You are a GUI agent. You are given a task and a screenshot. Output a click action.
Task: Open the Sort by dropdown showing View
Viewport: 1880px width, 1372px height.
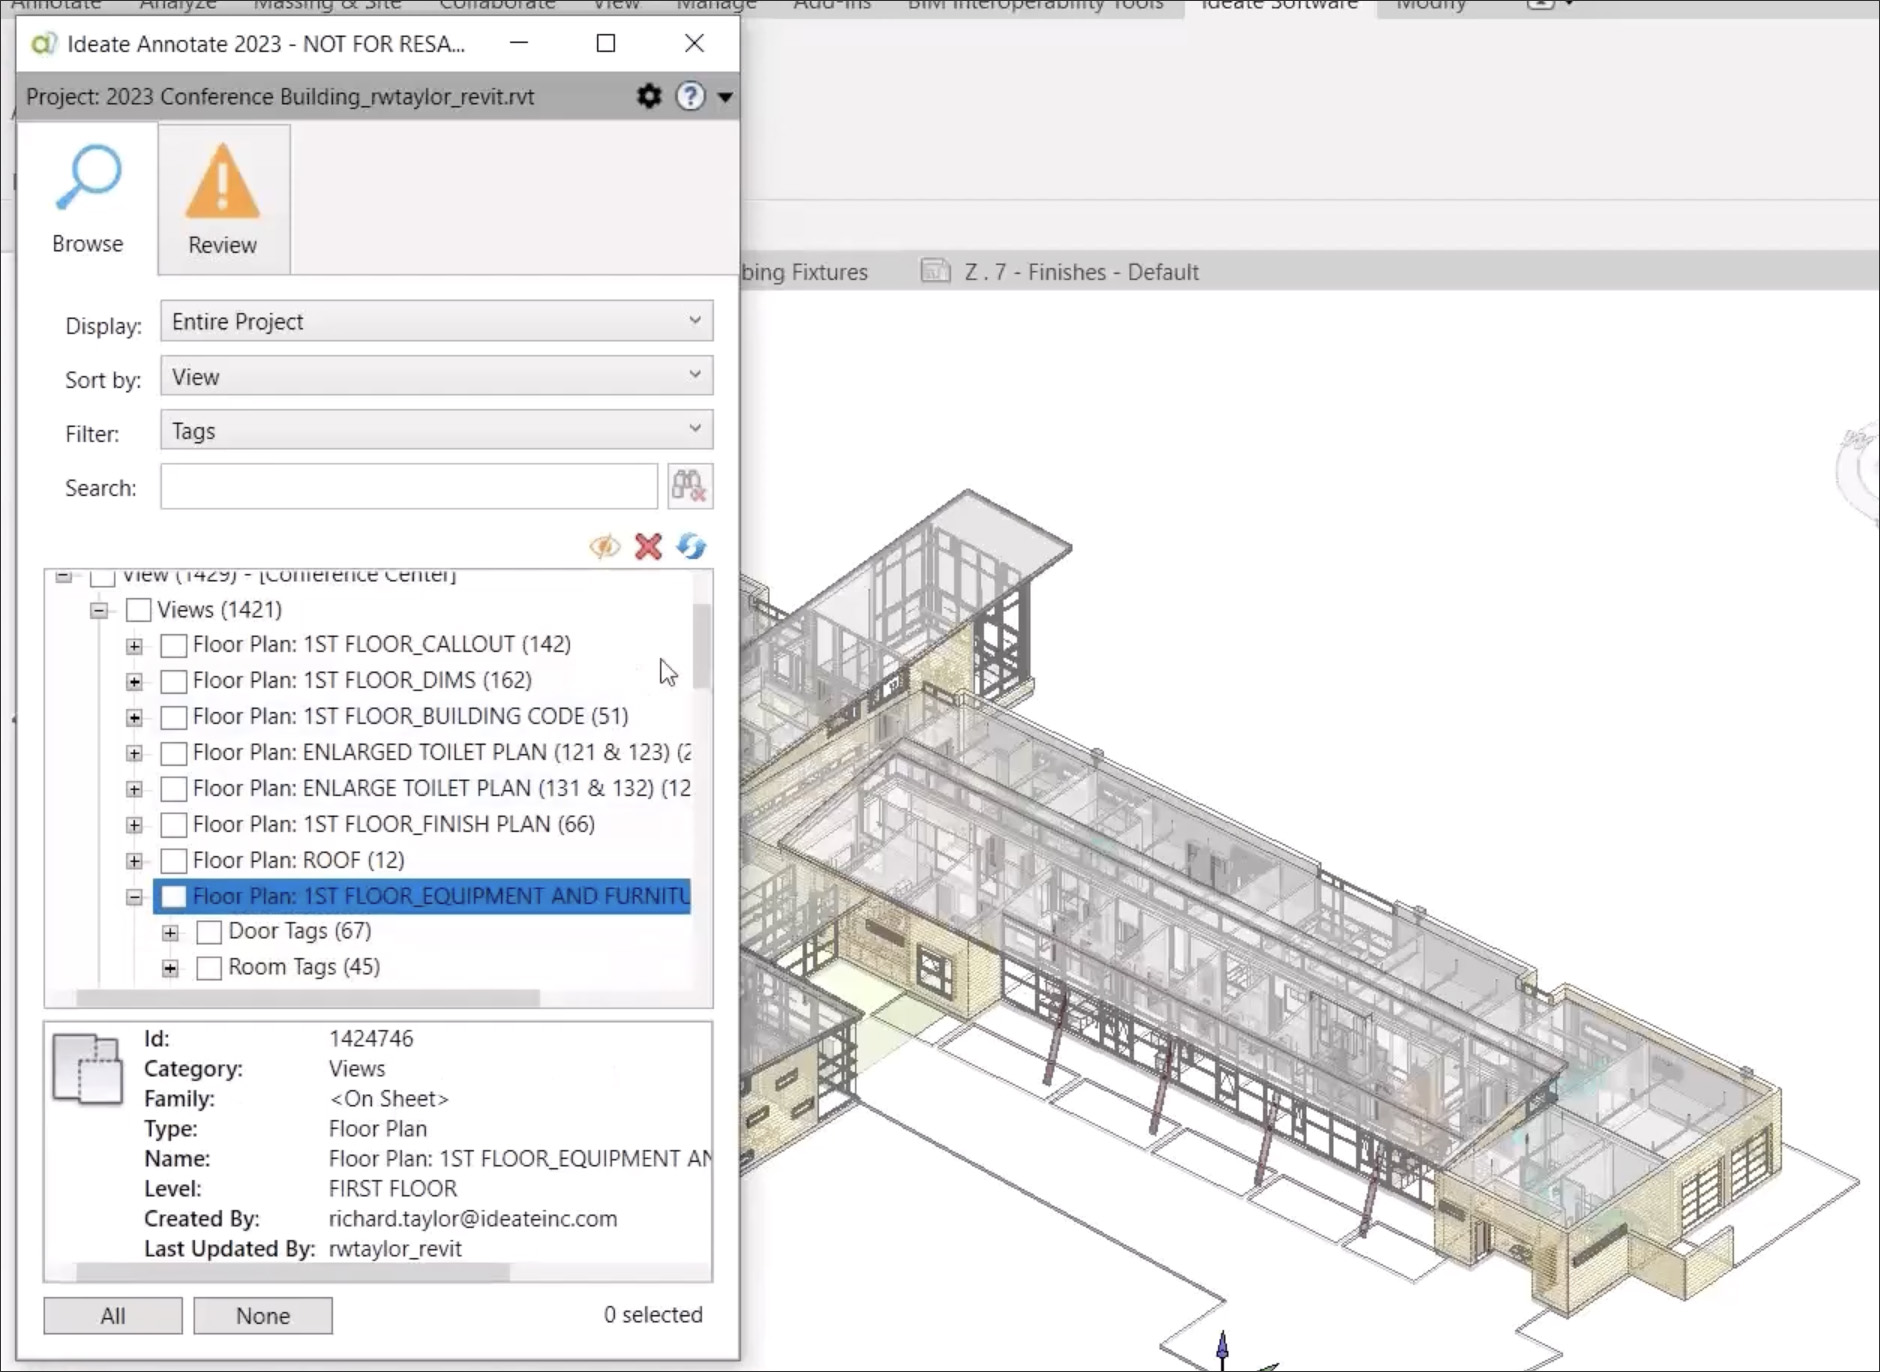[x=436, y=376]
